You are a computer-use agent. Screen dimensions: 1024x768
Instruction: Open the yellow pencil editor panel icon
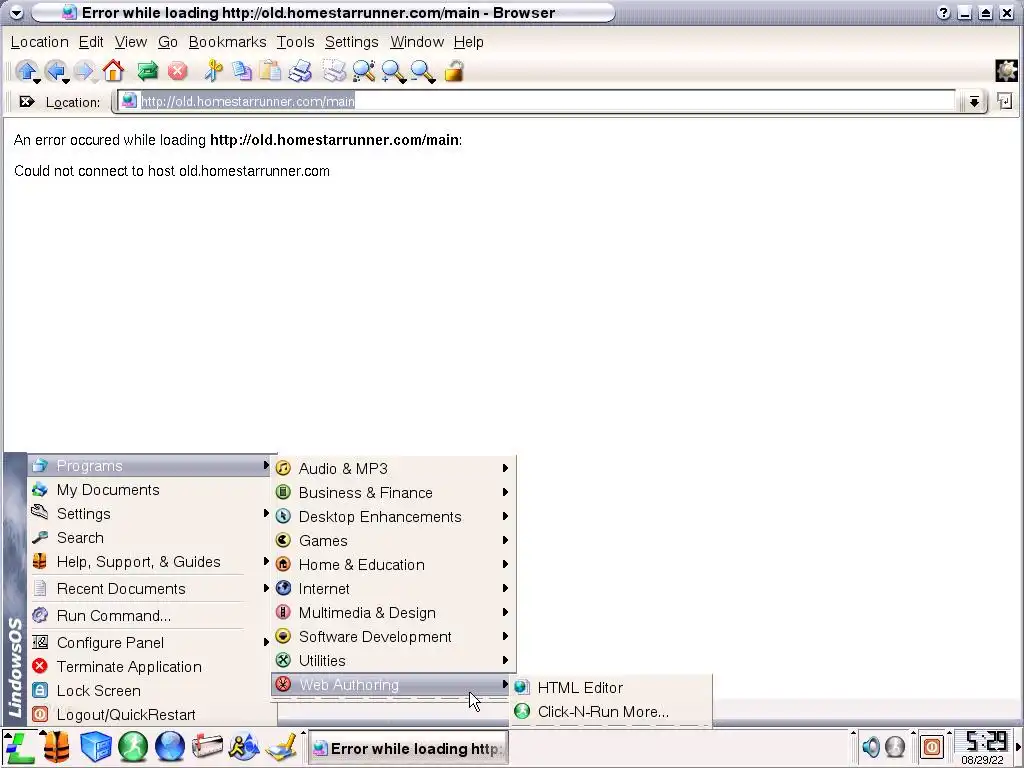pyautogui.click(x=281, y=747)
